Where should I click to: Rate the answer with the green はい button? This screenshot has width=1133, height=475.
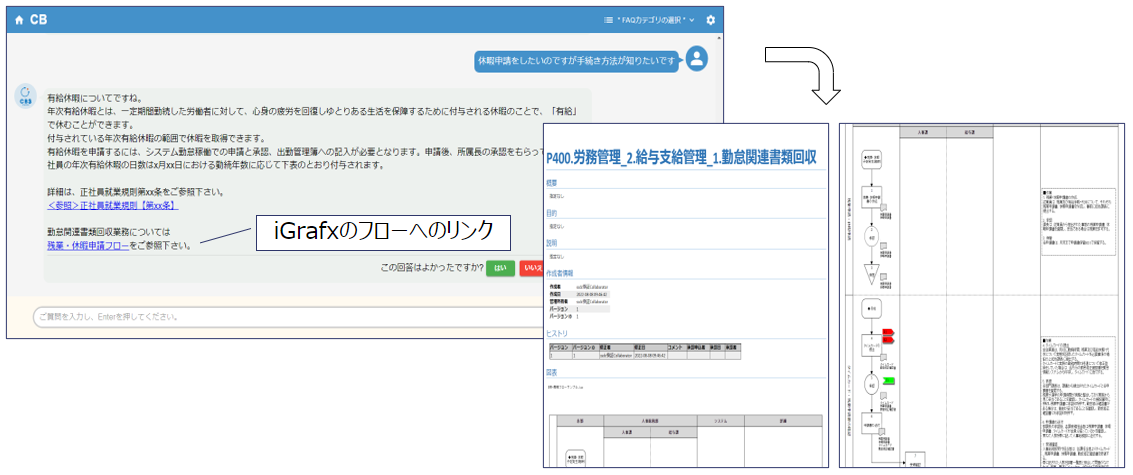pos(501,268)
